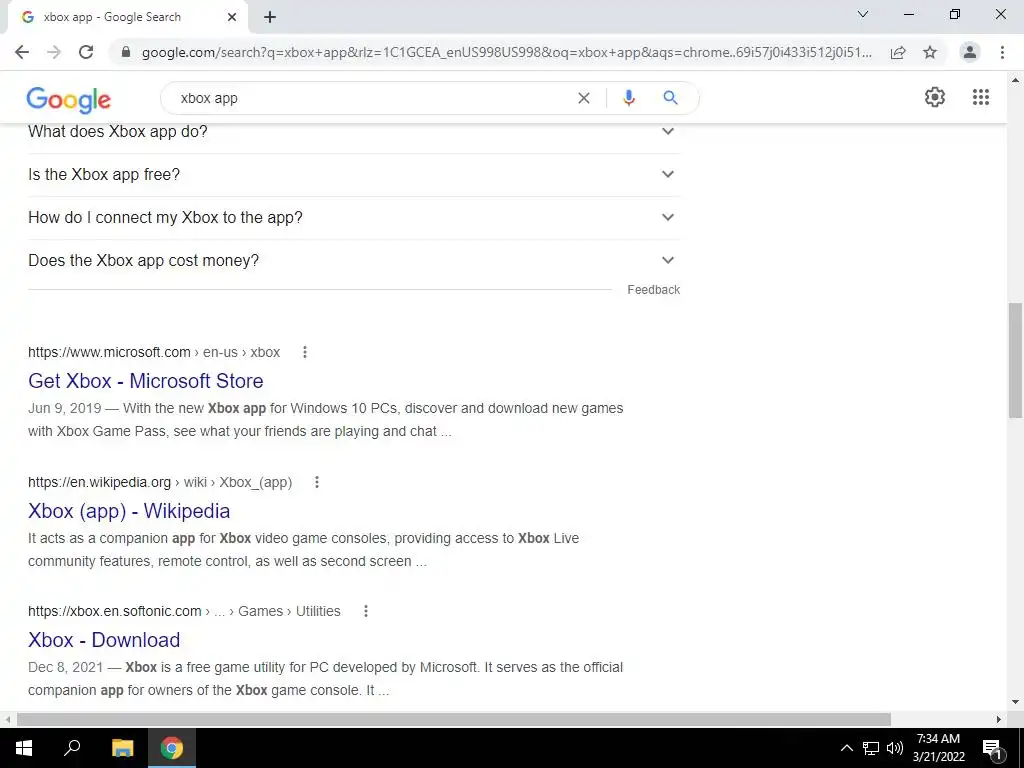This screenshot has width=1024, height=768.
Task: Open Google apps grid
Action: pos(981,97)
